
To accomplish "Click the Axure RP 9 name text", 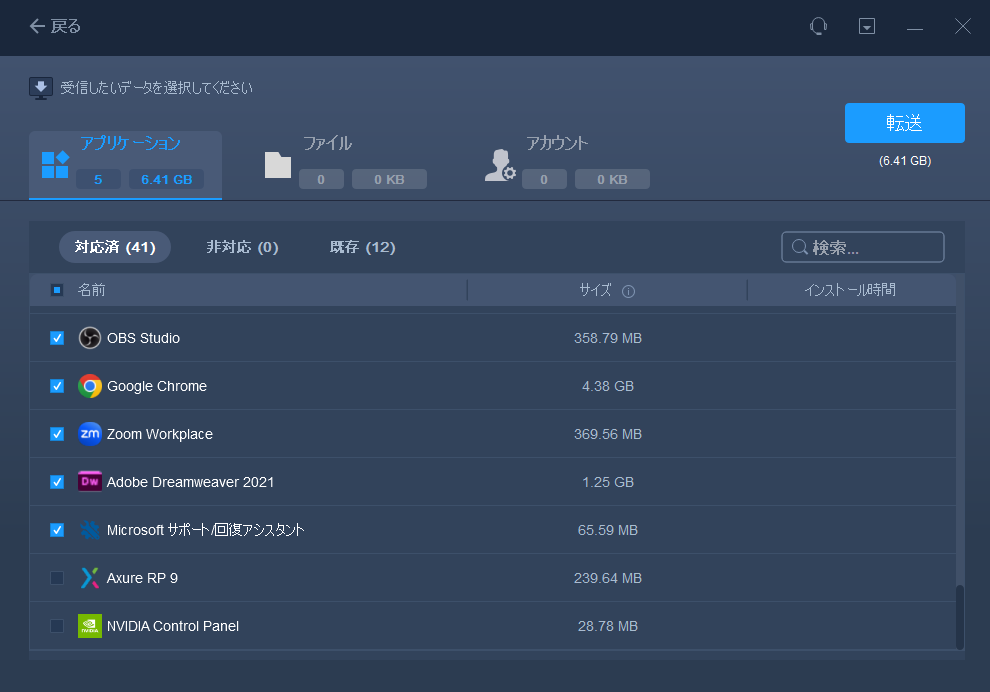I will (x=142, y=578).
